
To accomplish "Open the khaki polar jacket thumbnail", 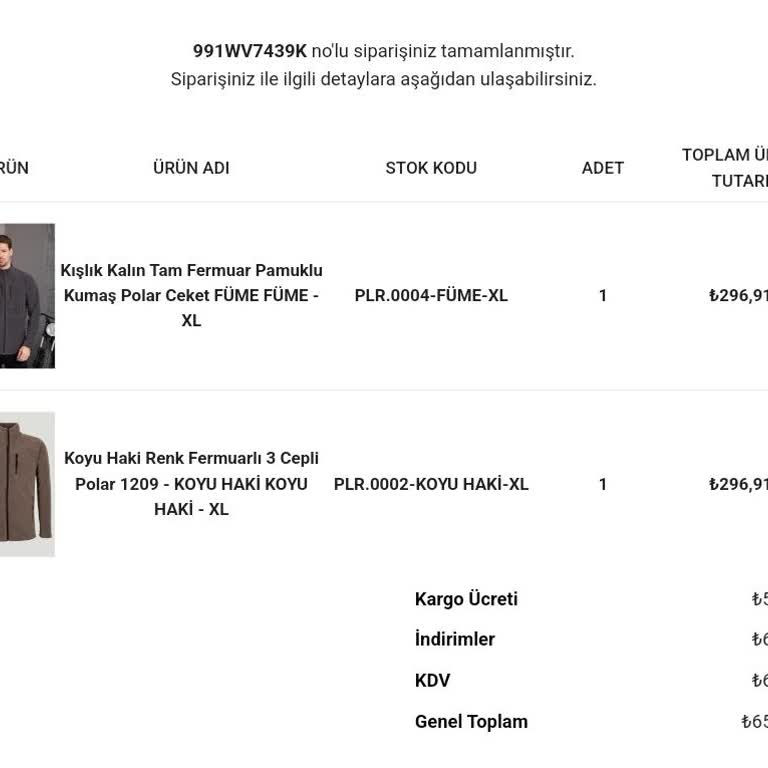I will click(x=26, y=484).
